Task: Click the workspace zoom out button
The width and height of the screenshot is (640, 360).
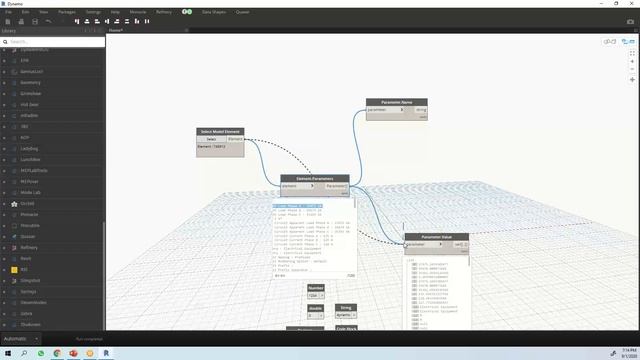Action: point(632,69)
